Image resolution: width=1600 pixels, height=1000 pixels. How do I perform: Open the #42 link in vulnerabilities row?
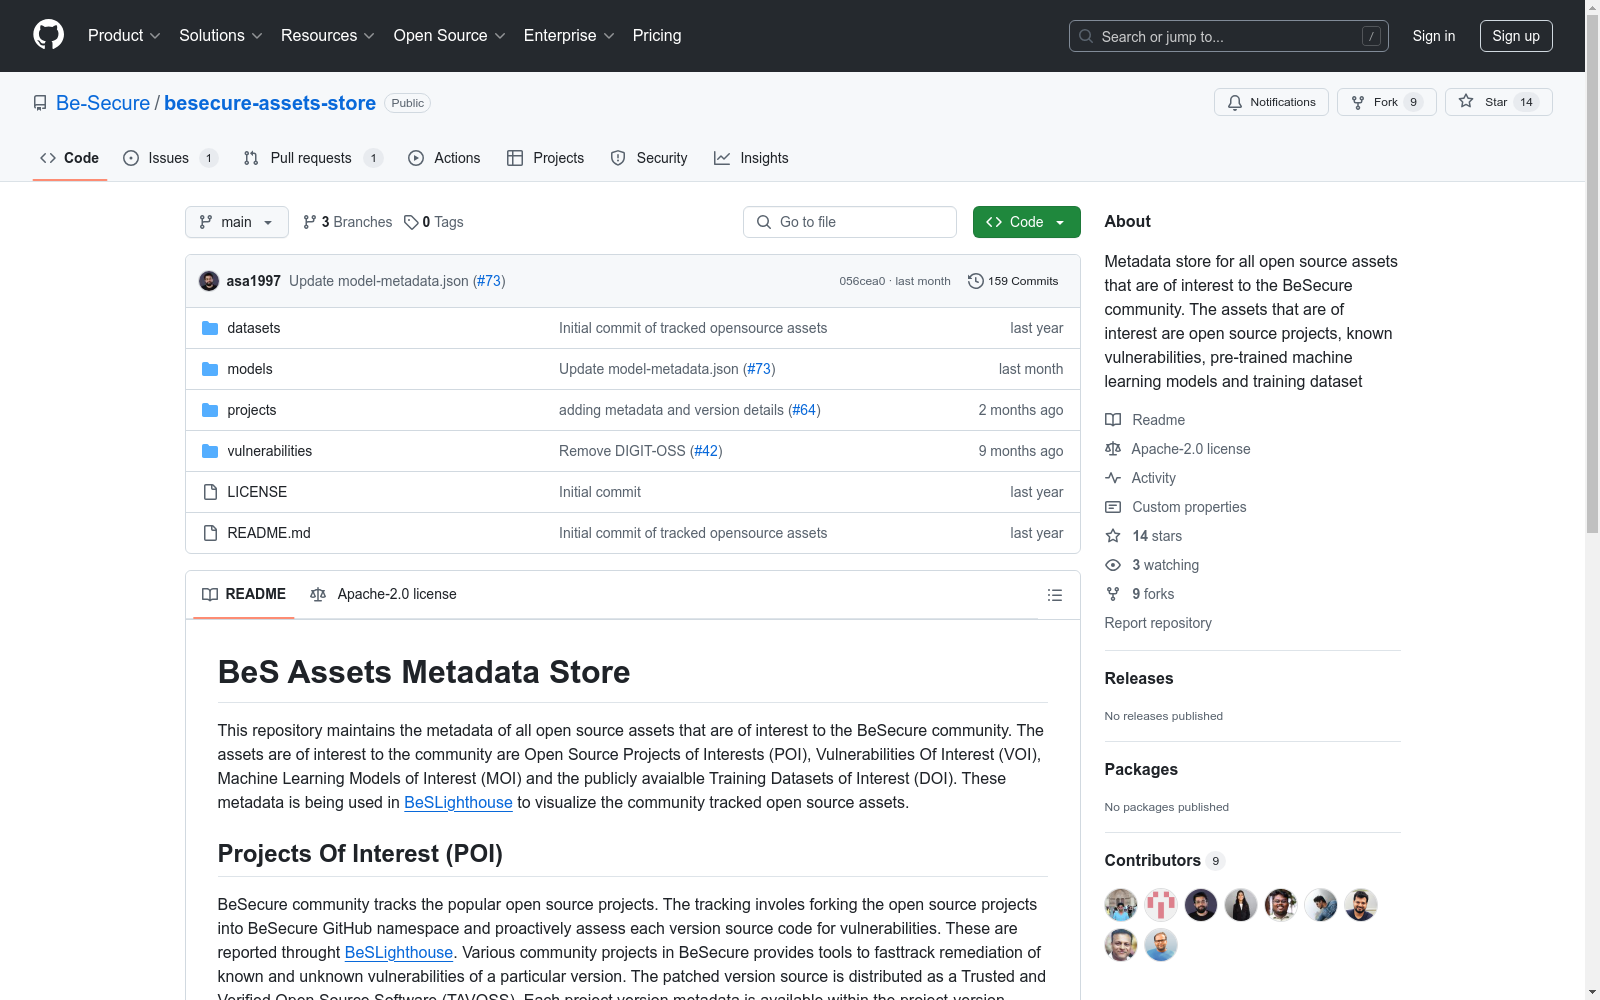(x=706, y=451)
